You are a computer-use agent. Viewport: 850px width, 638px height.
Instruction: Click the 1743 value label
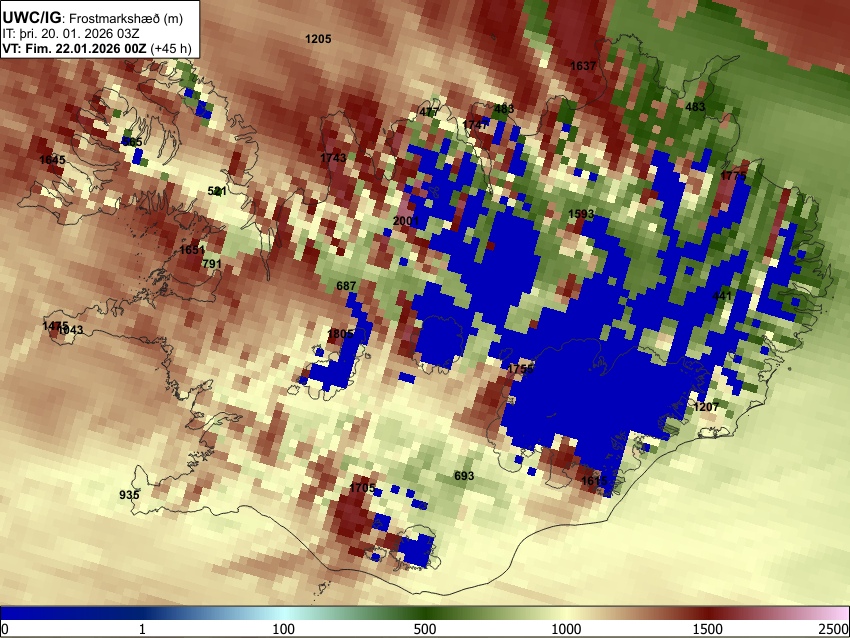click(x=333, y=158)
